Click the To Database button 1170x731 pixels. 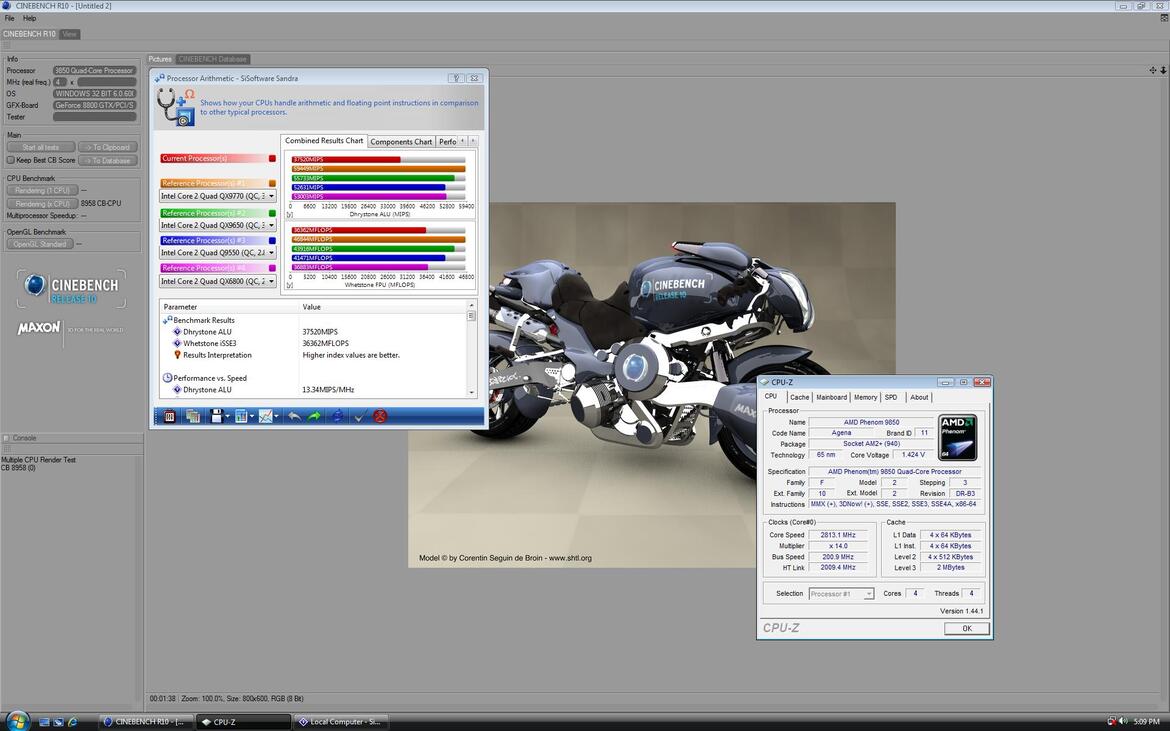click(x=108, y=160)
